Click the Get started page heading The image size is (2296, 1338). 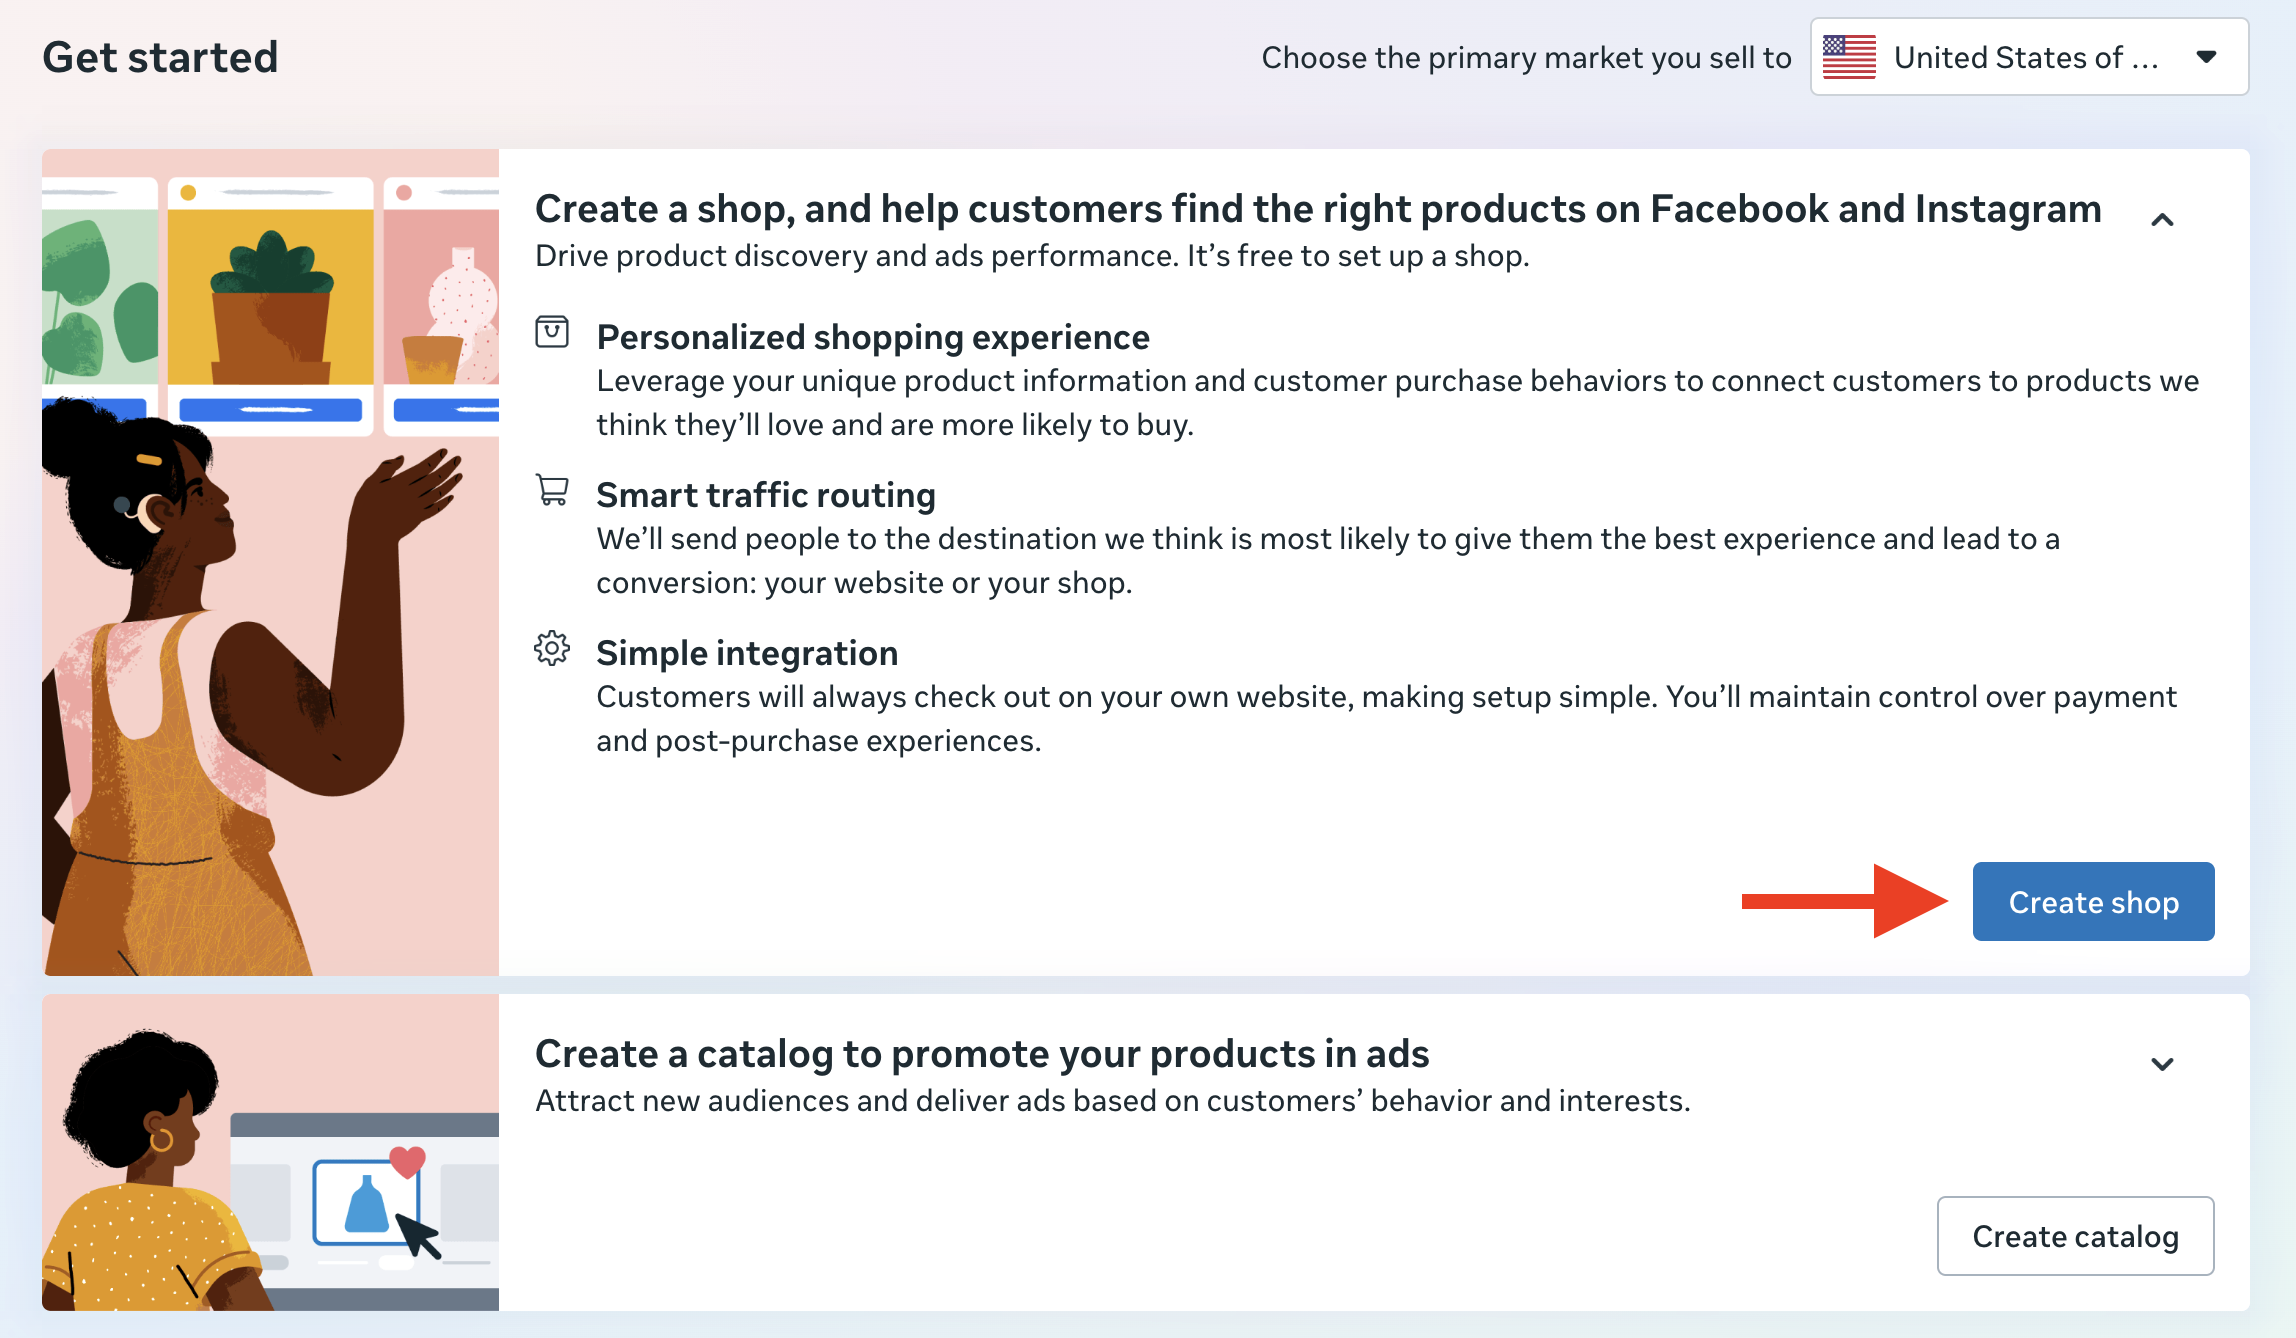[x=160, y=57]
